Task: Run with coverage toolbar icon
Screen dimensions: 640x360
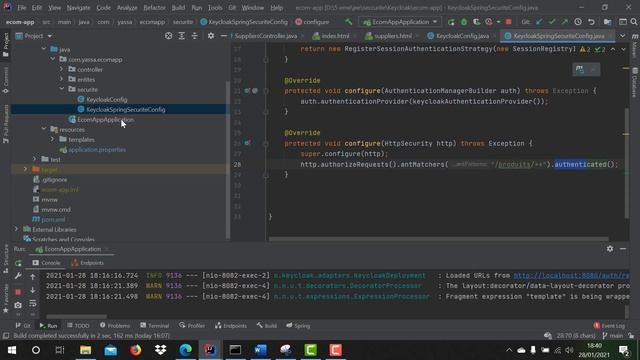Action: 476,22
